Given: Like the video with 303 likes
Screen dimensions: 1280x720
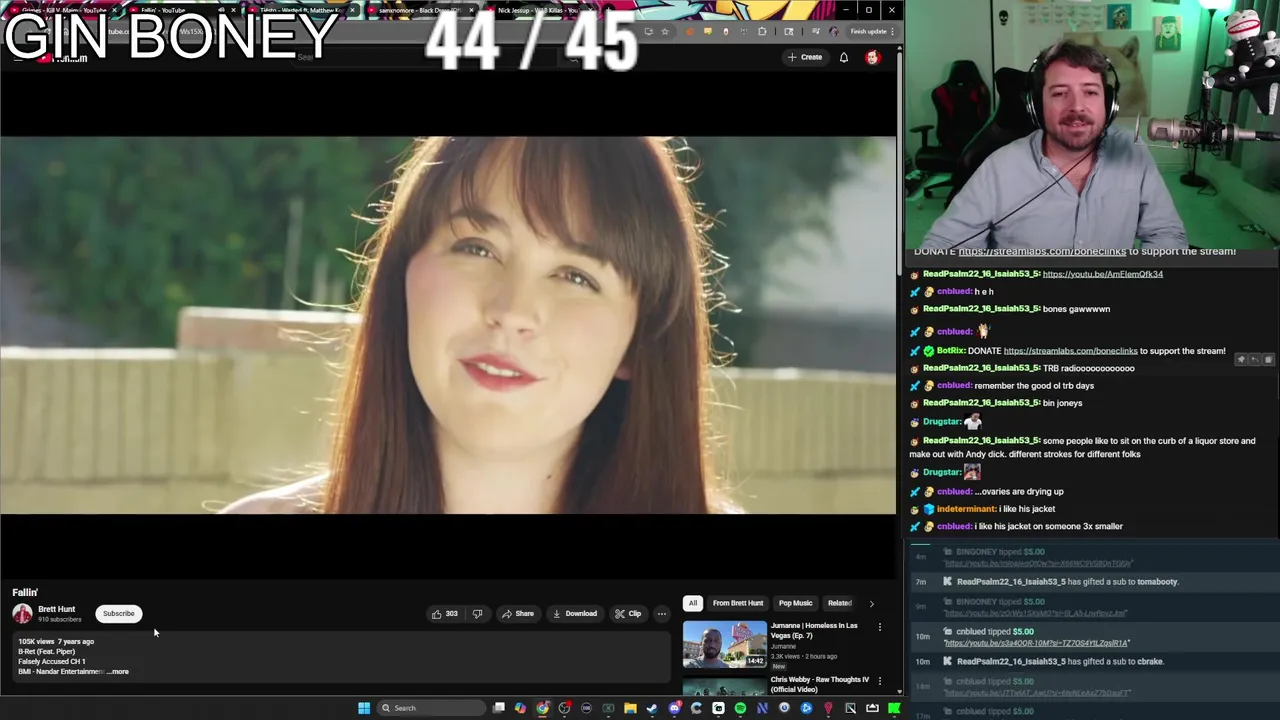Looking at the screenshot, I should point(444,614).
